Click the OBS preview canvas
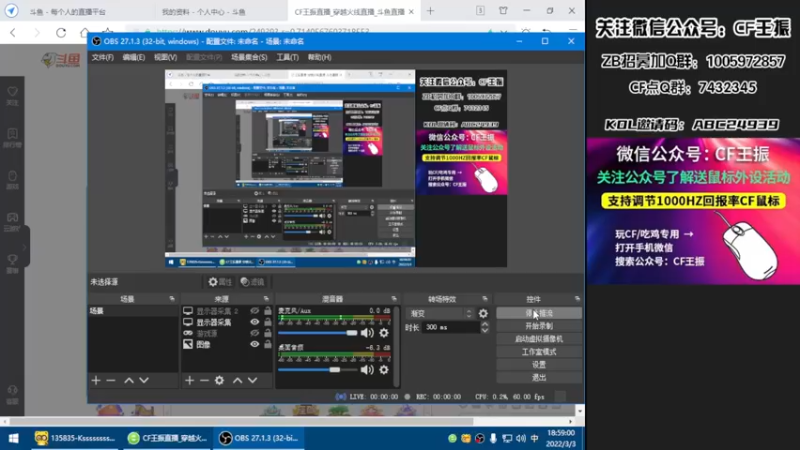Viewport: 800px width, 450px height. coord(336,168)
